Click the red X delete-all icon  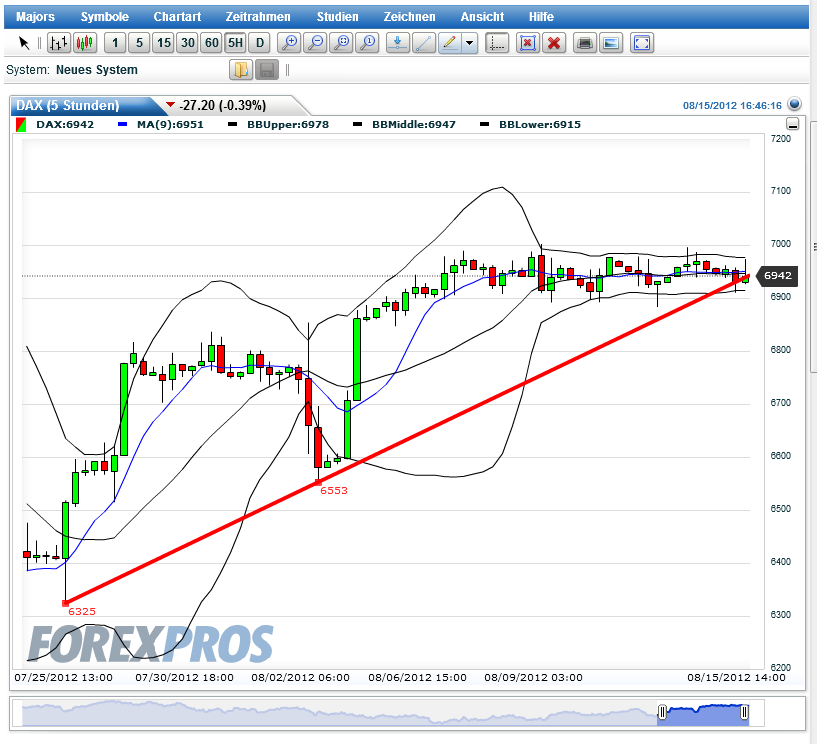click(x=554, y=43)
